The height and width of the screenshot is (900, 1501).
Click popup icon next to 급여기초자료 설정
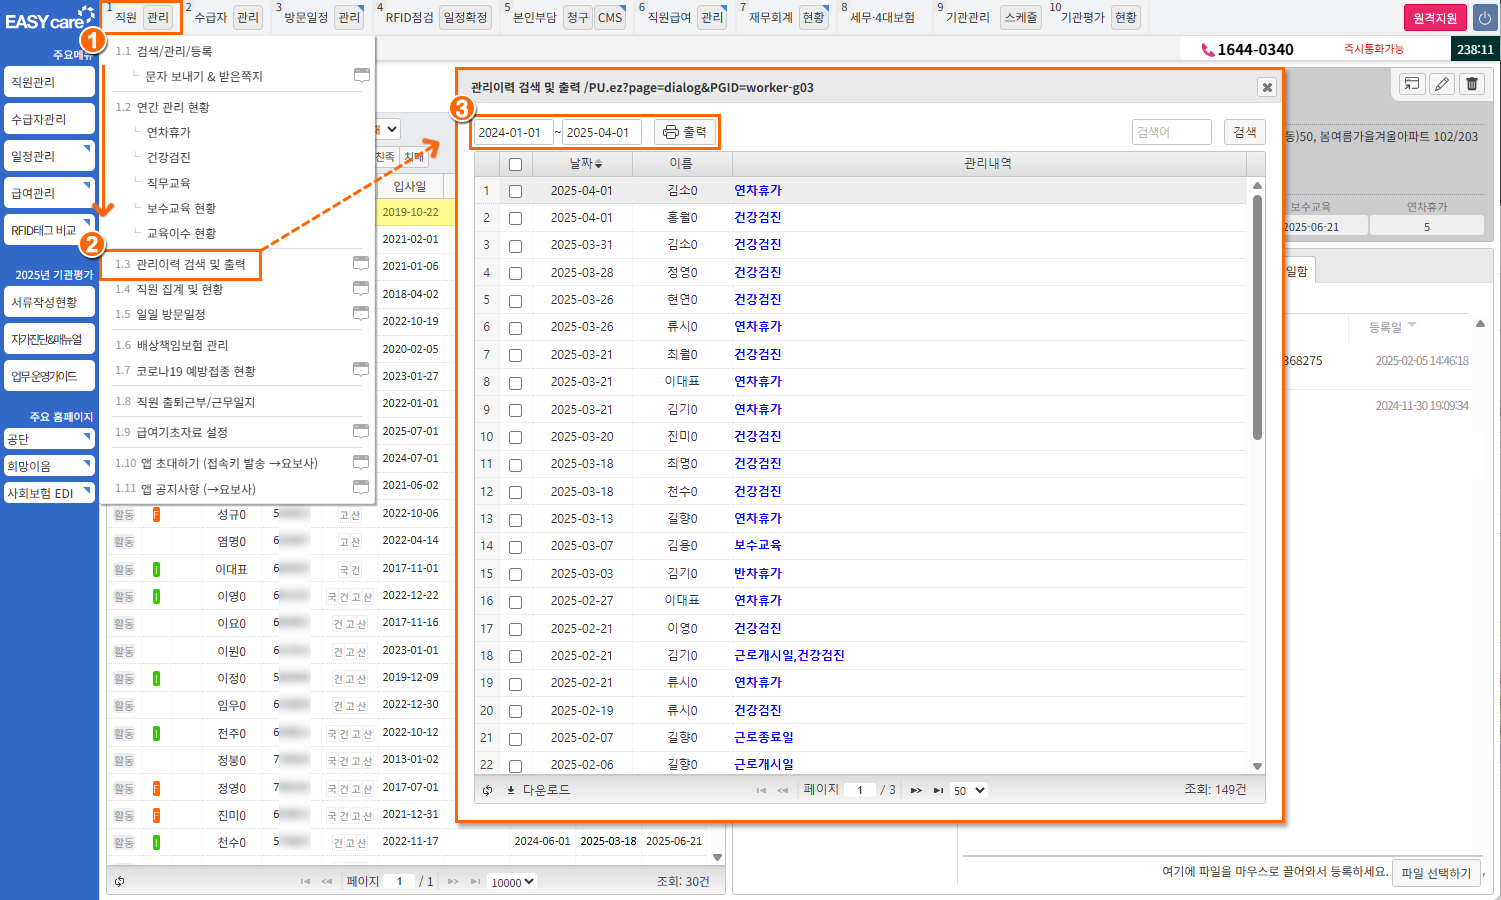(x=361, y=431)
